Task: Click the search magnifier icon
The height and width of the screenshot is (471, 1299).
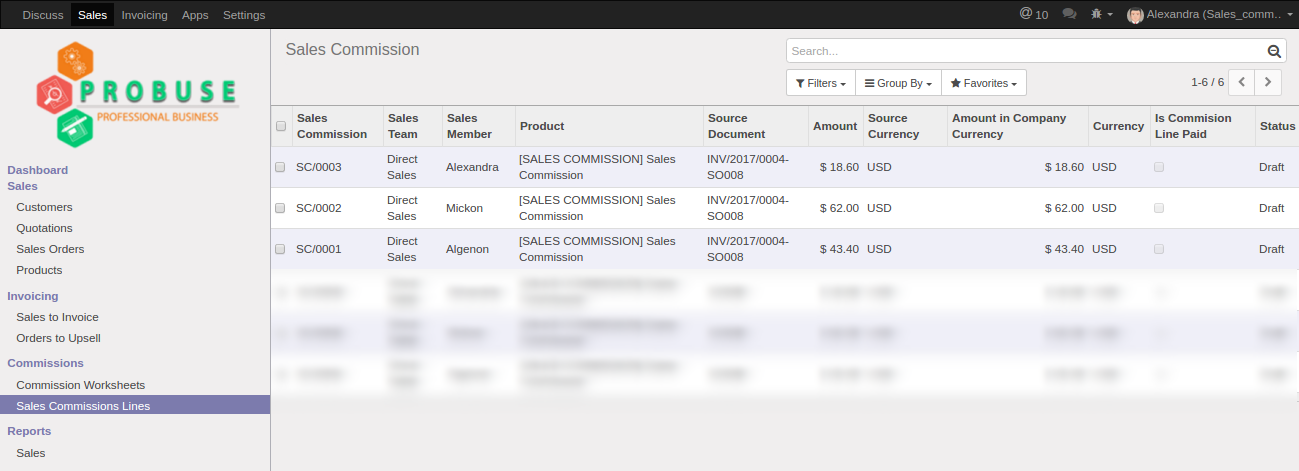Action: (x=1274, y=52)
